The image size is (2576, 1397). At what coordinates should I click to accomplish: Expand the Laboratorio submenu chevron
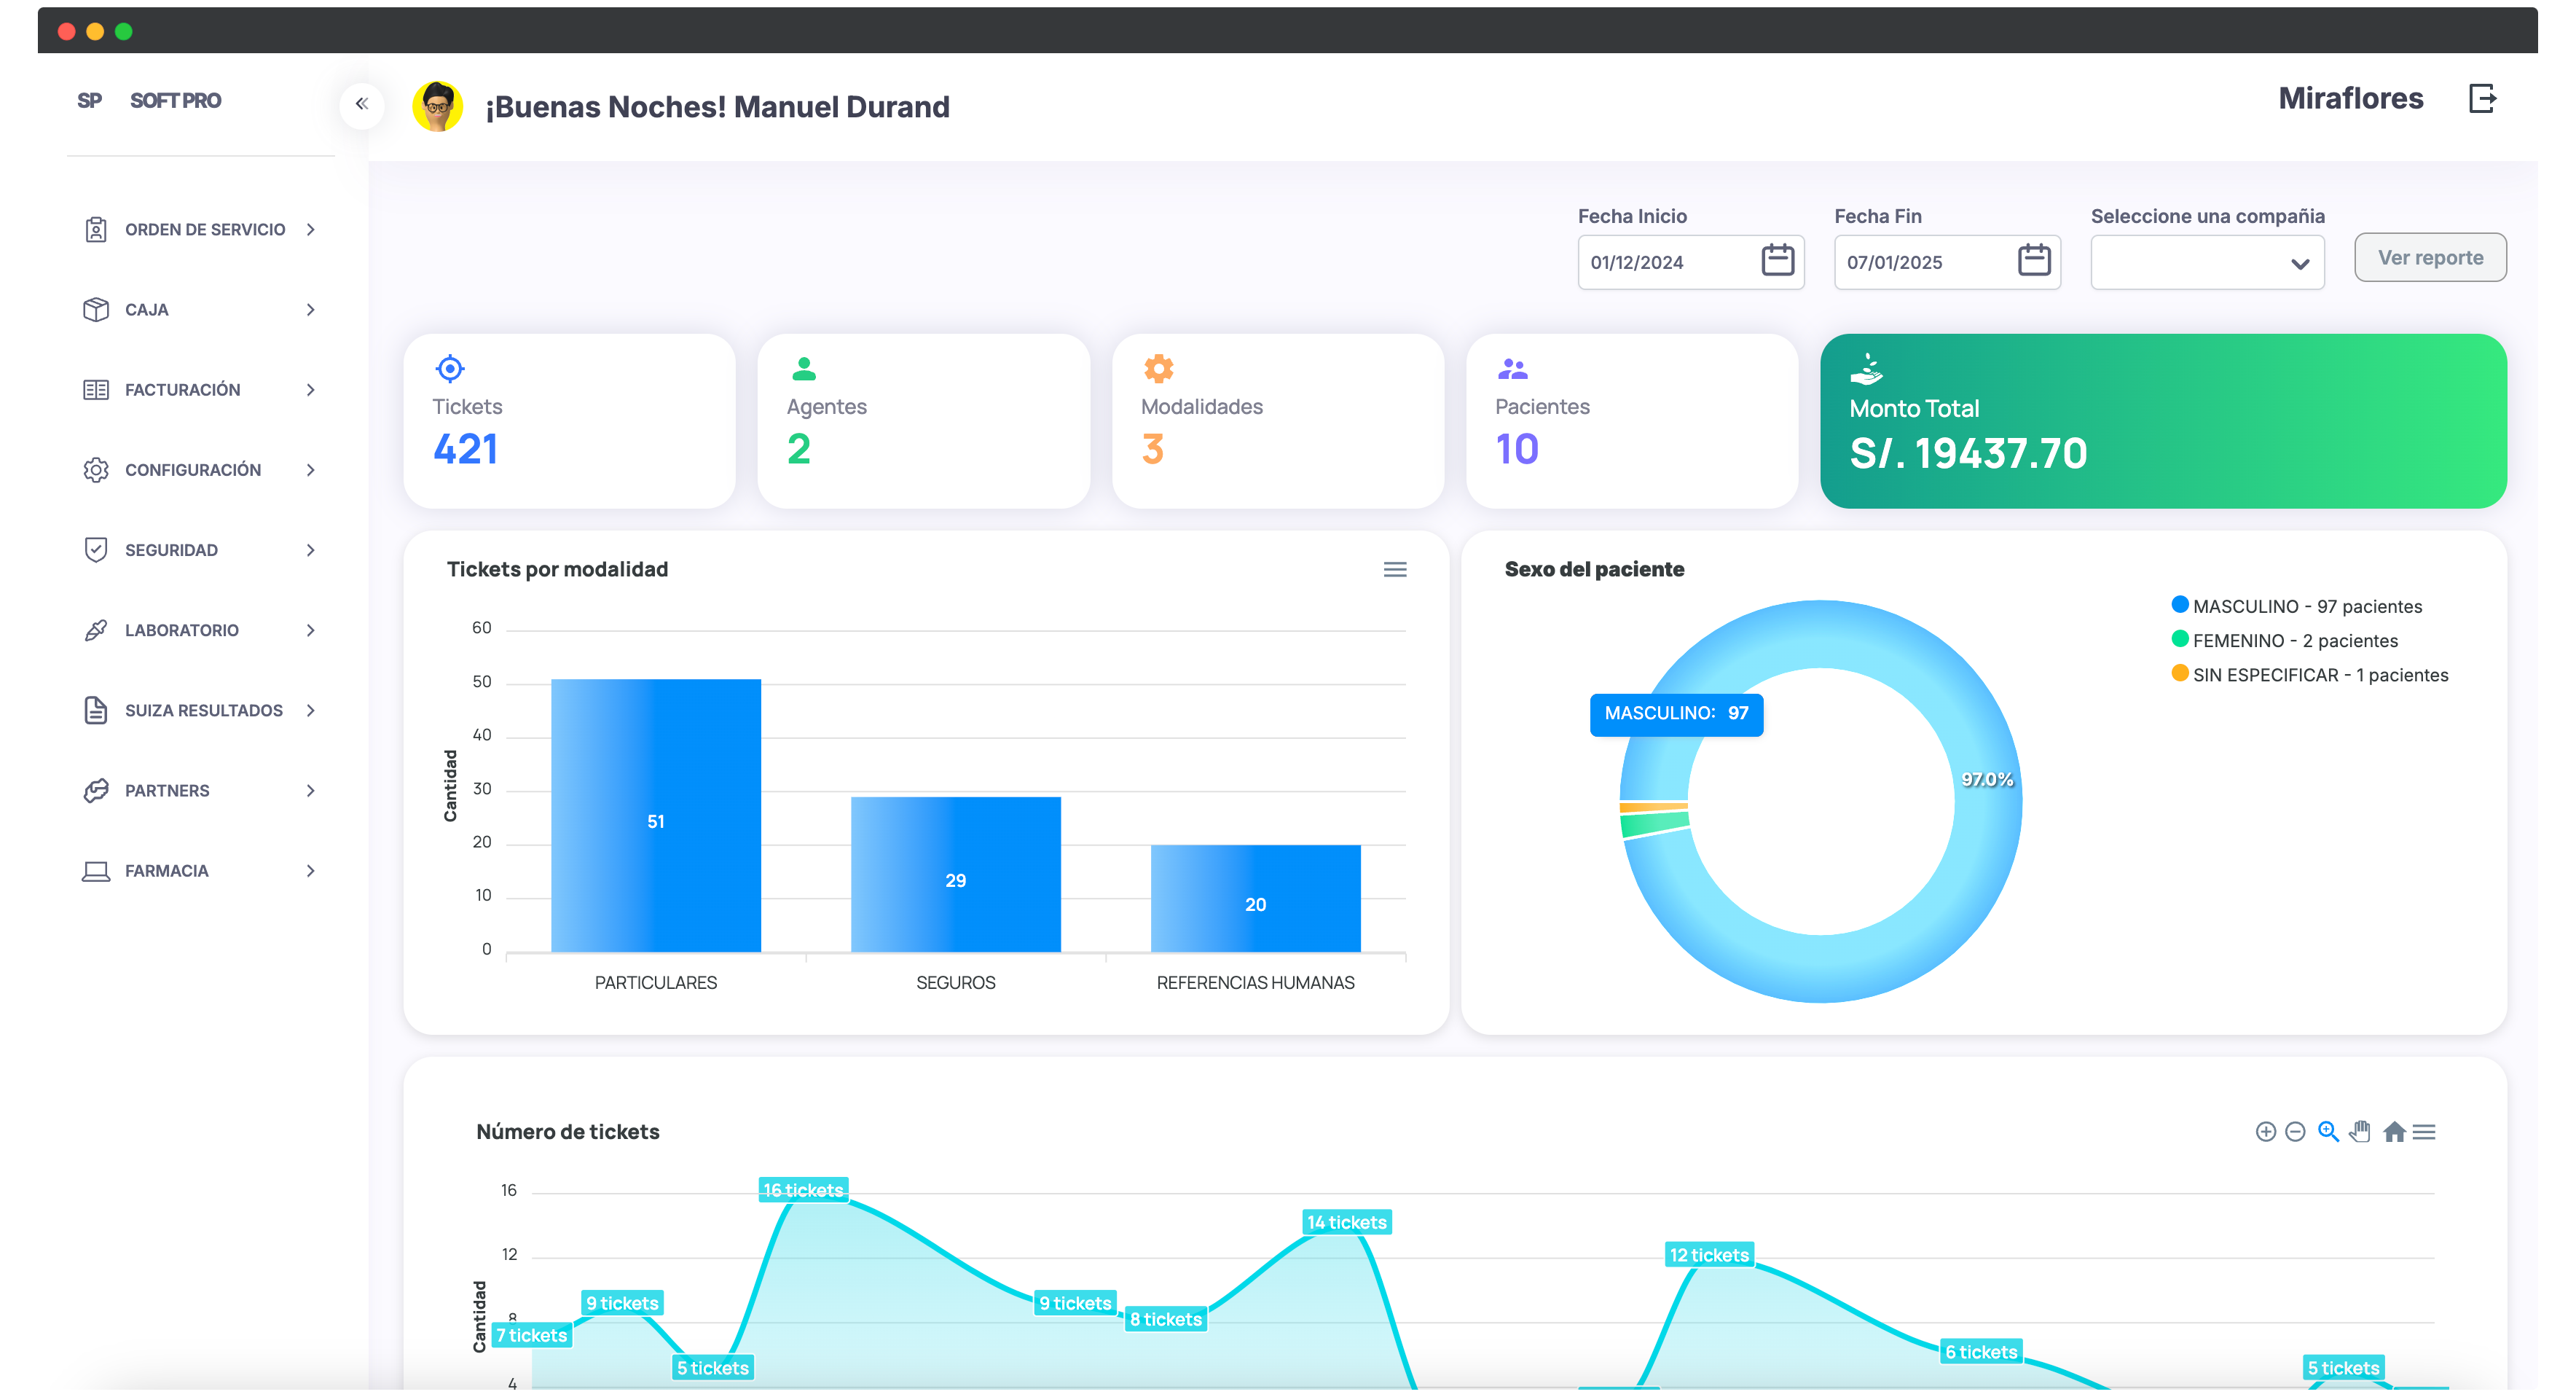(311, 630)
